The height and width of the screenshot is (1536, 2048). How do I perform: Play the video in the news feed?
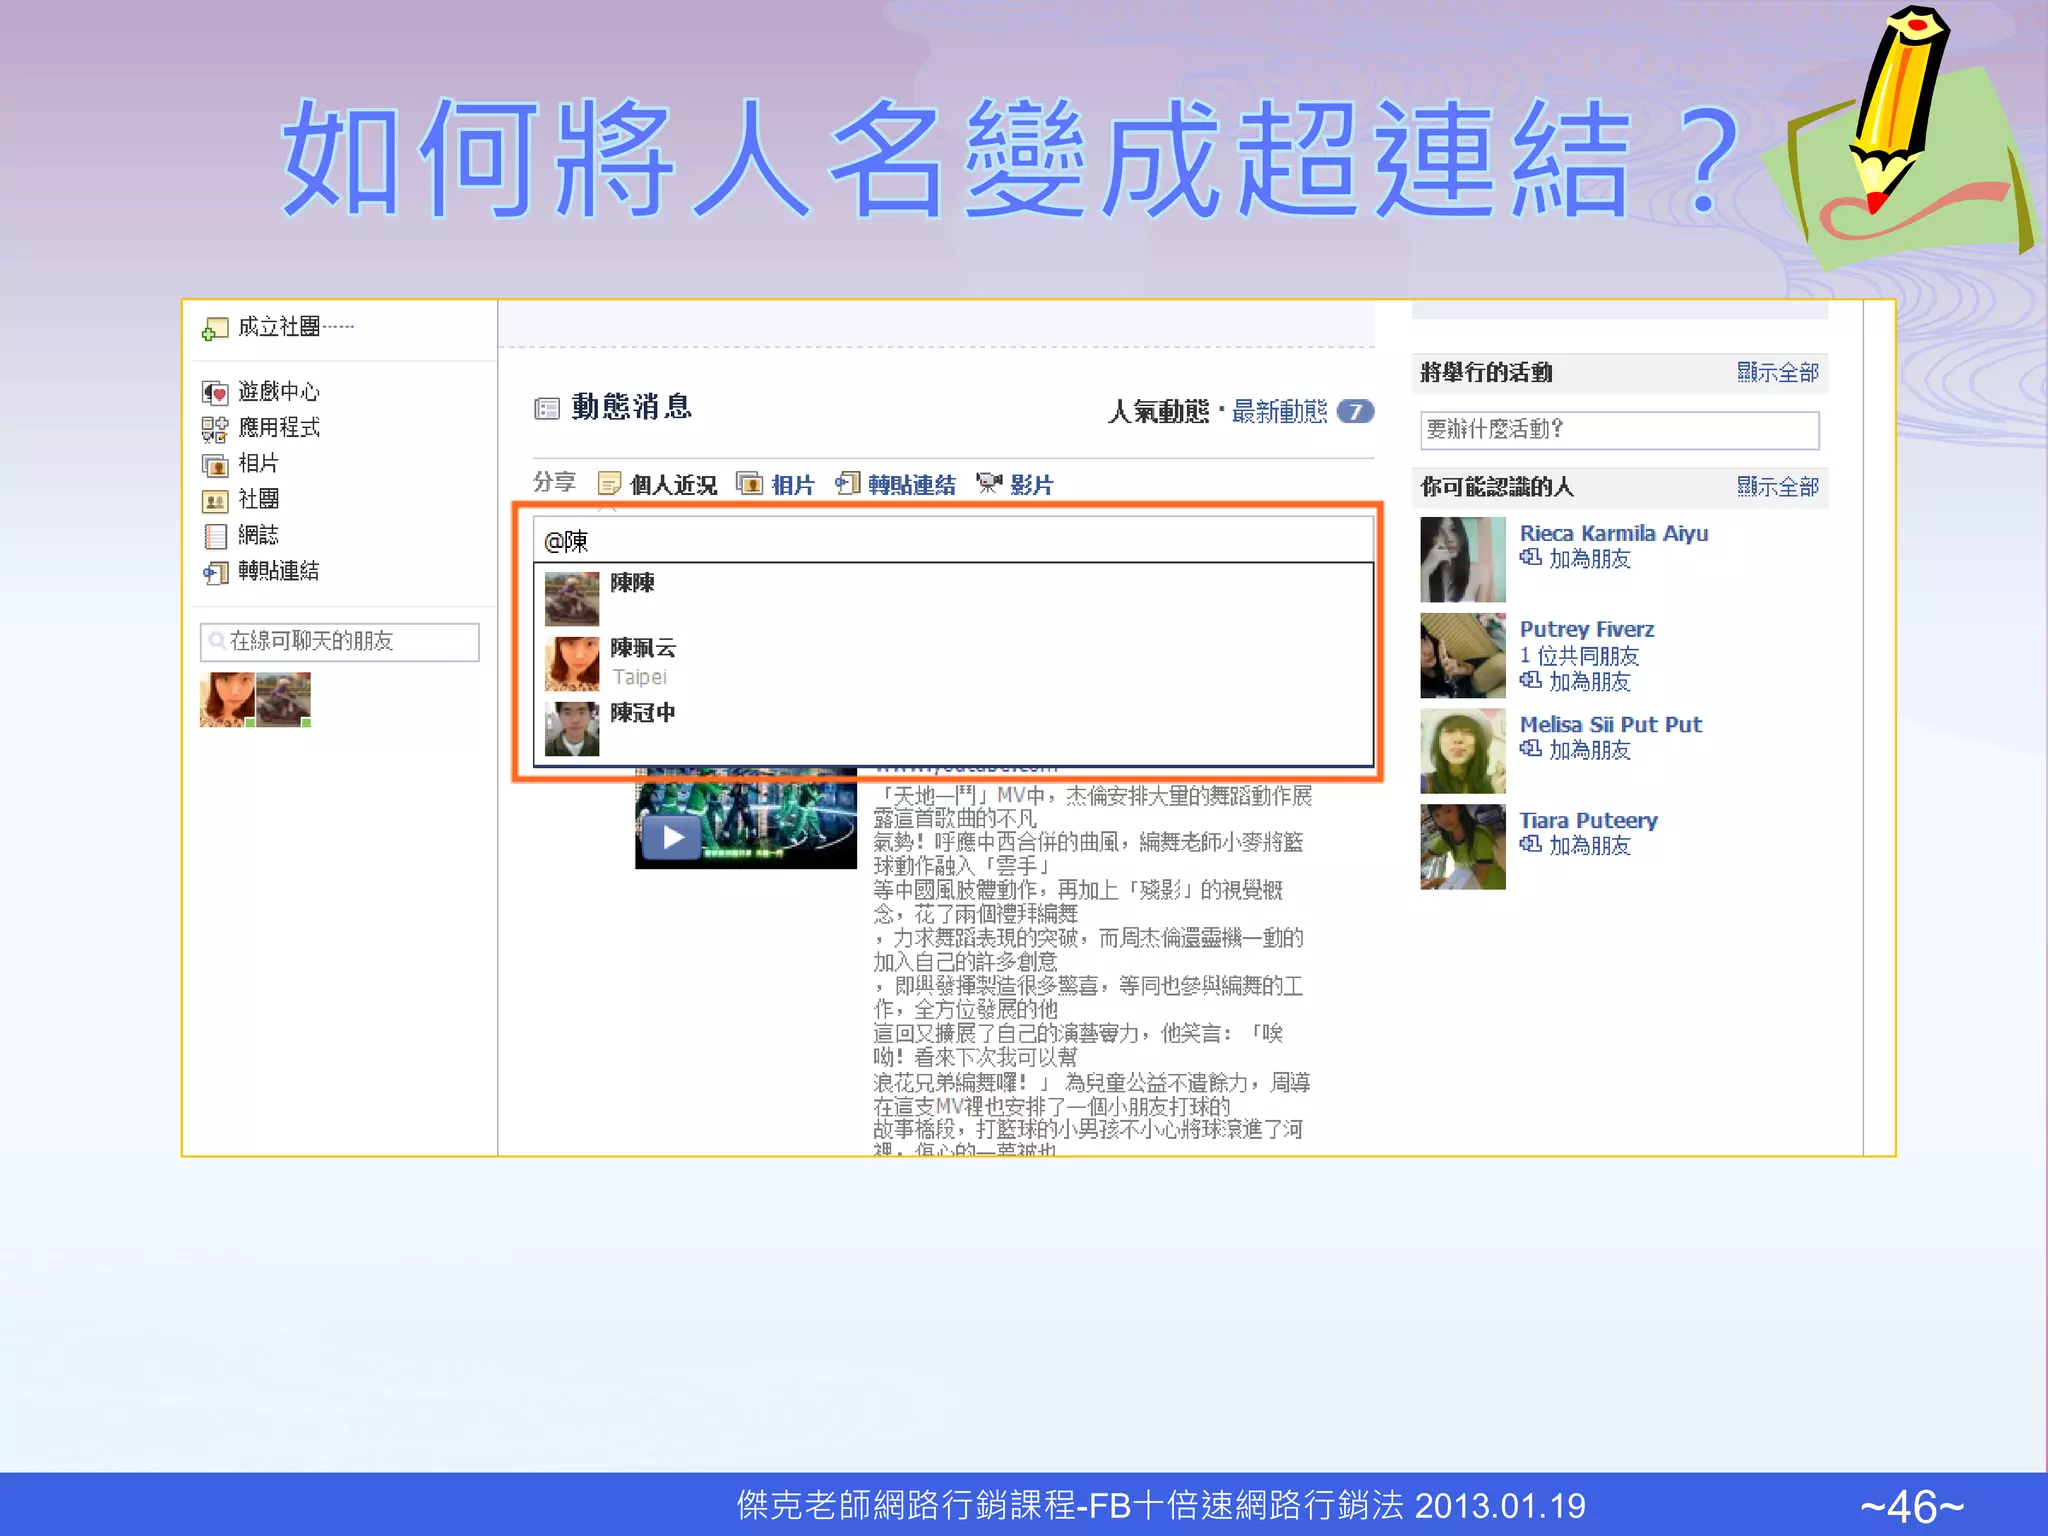click(673, 837)
